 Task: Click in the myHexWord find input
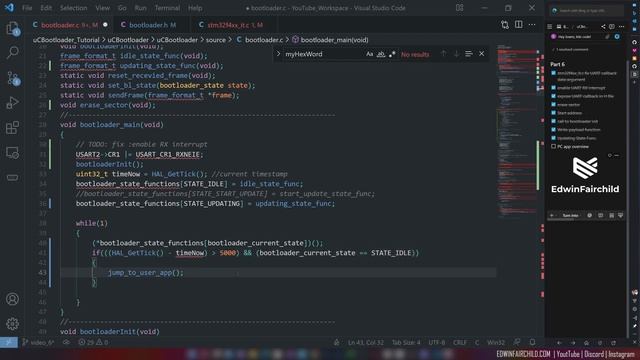322,54
